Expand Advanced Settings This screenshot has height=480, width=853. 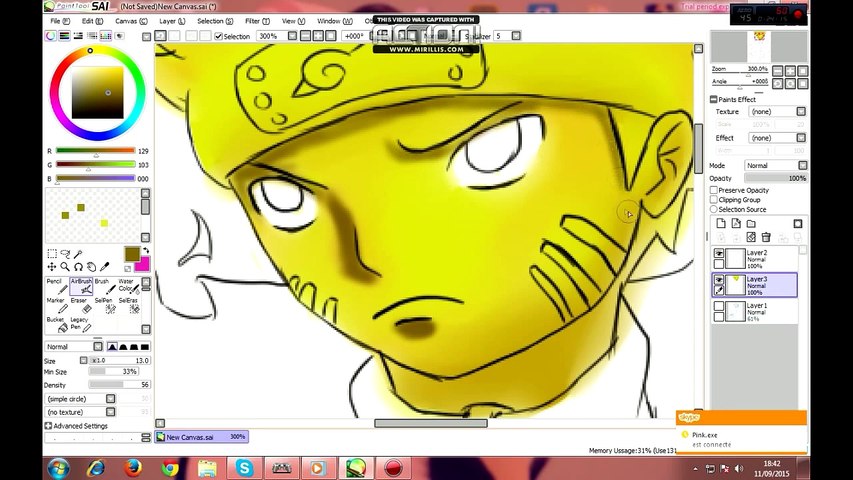tap(48, 426)
